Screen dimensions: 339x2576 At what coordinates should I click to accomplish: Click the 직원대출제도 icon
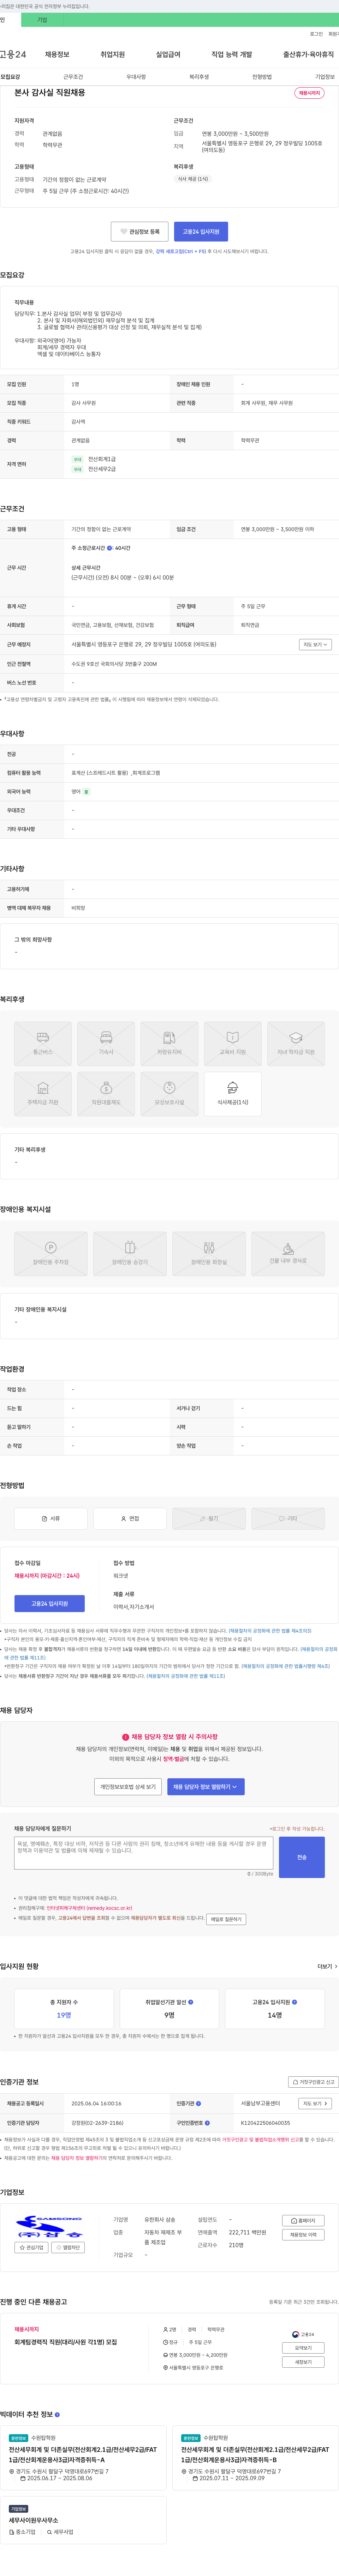tap(106, 1094)
